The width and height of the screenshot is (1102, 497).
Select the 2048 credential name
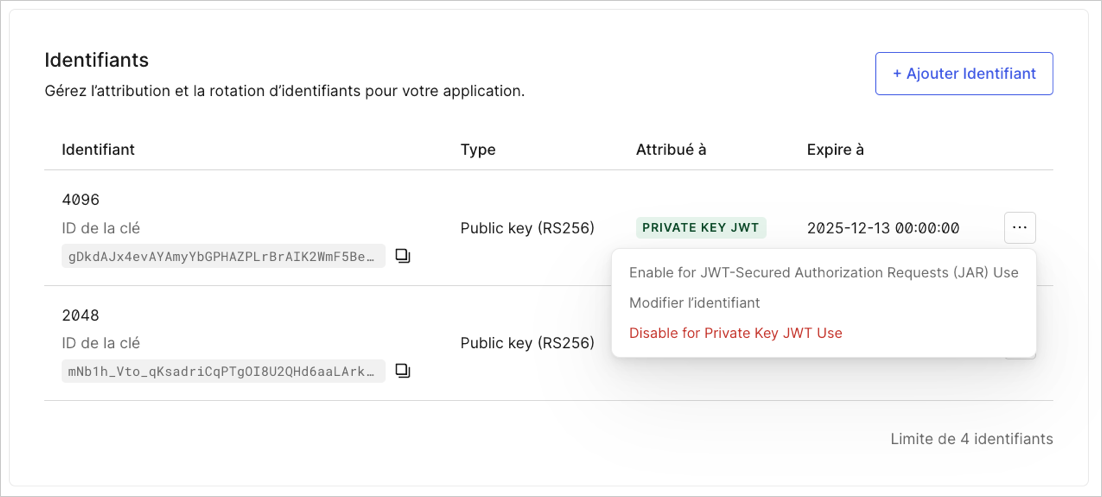(x=81, y=316)
